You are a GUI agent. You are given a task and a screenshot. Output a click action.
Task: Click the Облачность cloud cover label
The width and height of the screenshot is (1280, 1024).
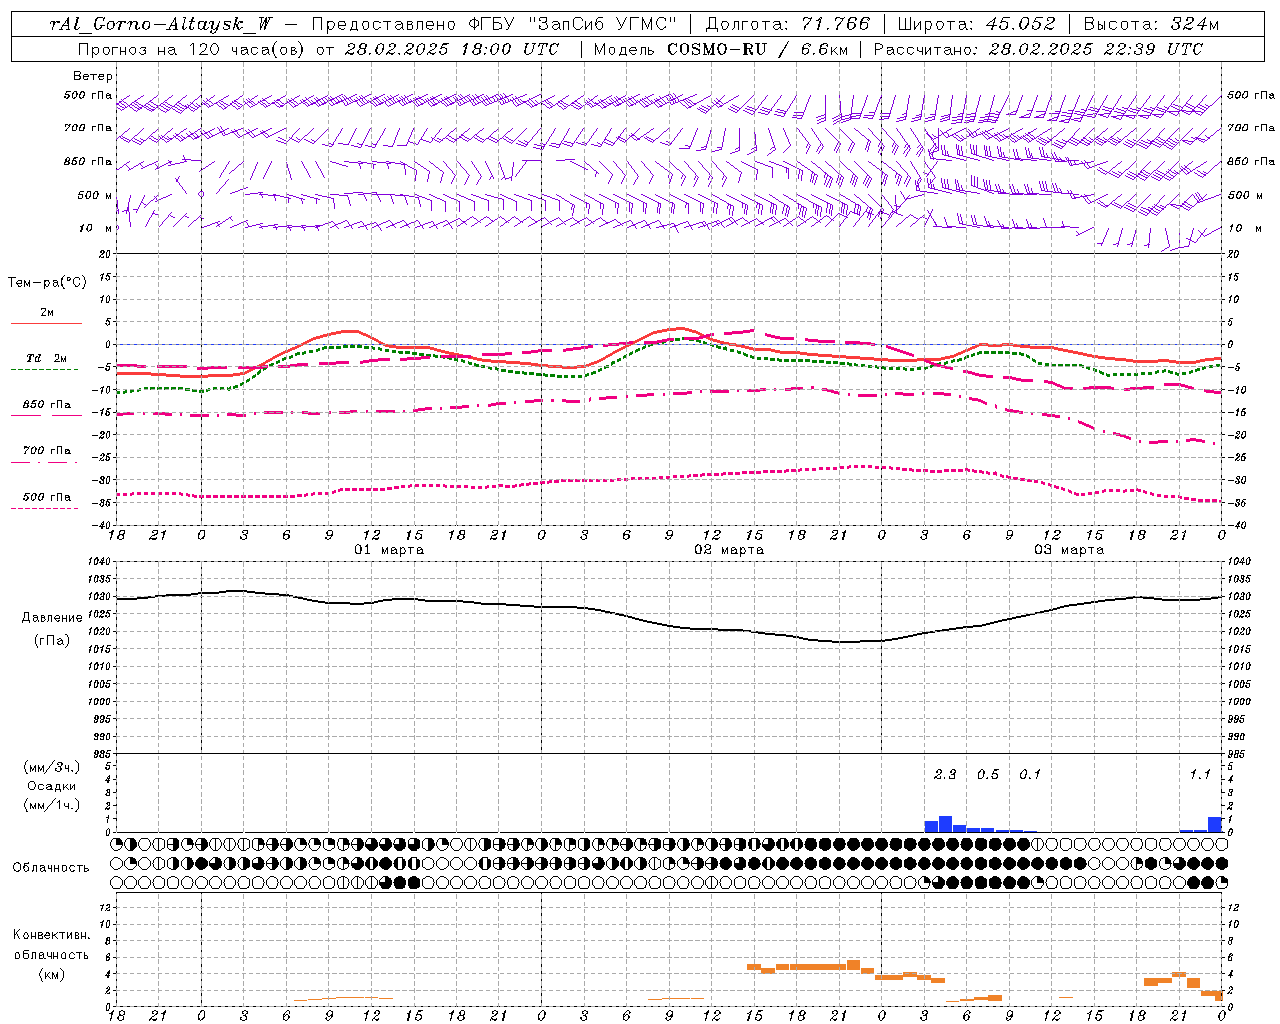coord(51,868)
